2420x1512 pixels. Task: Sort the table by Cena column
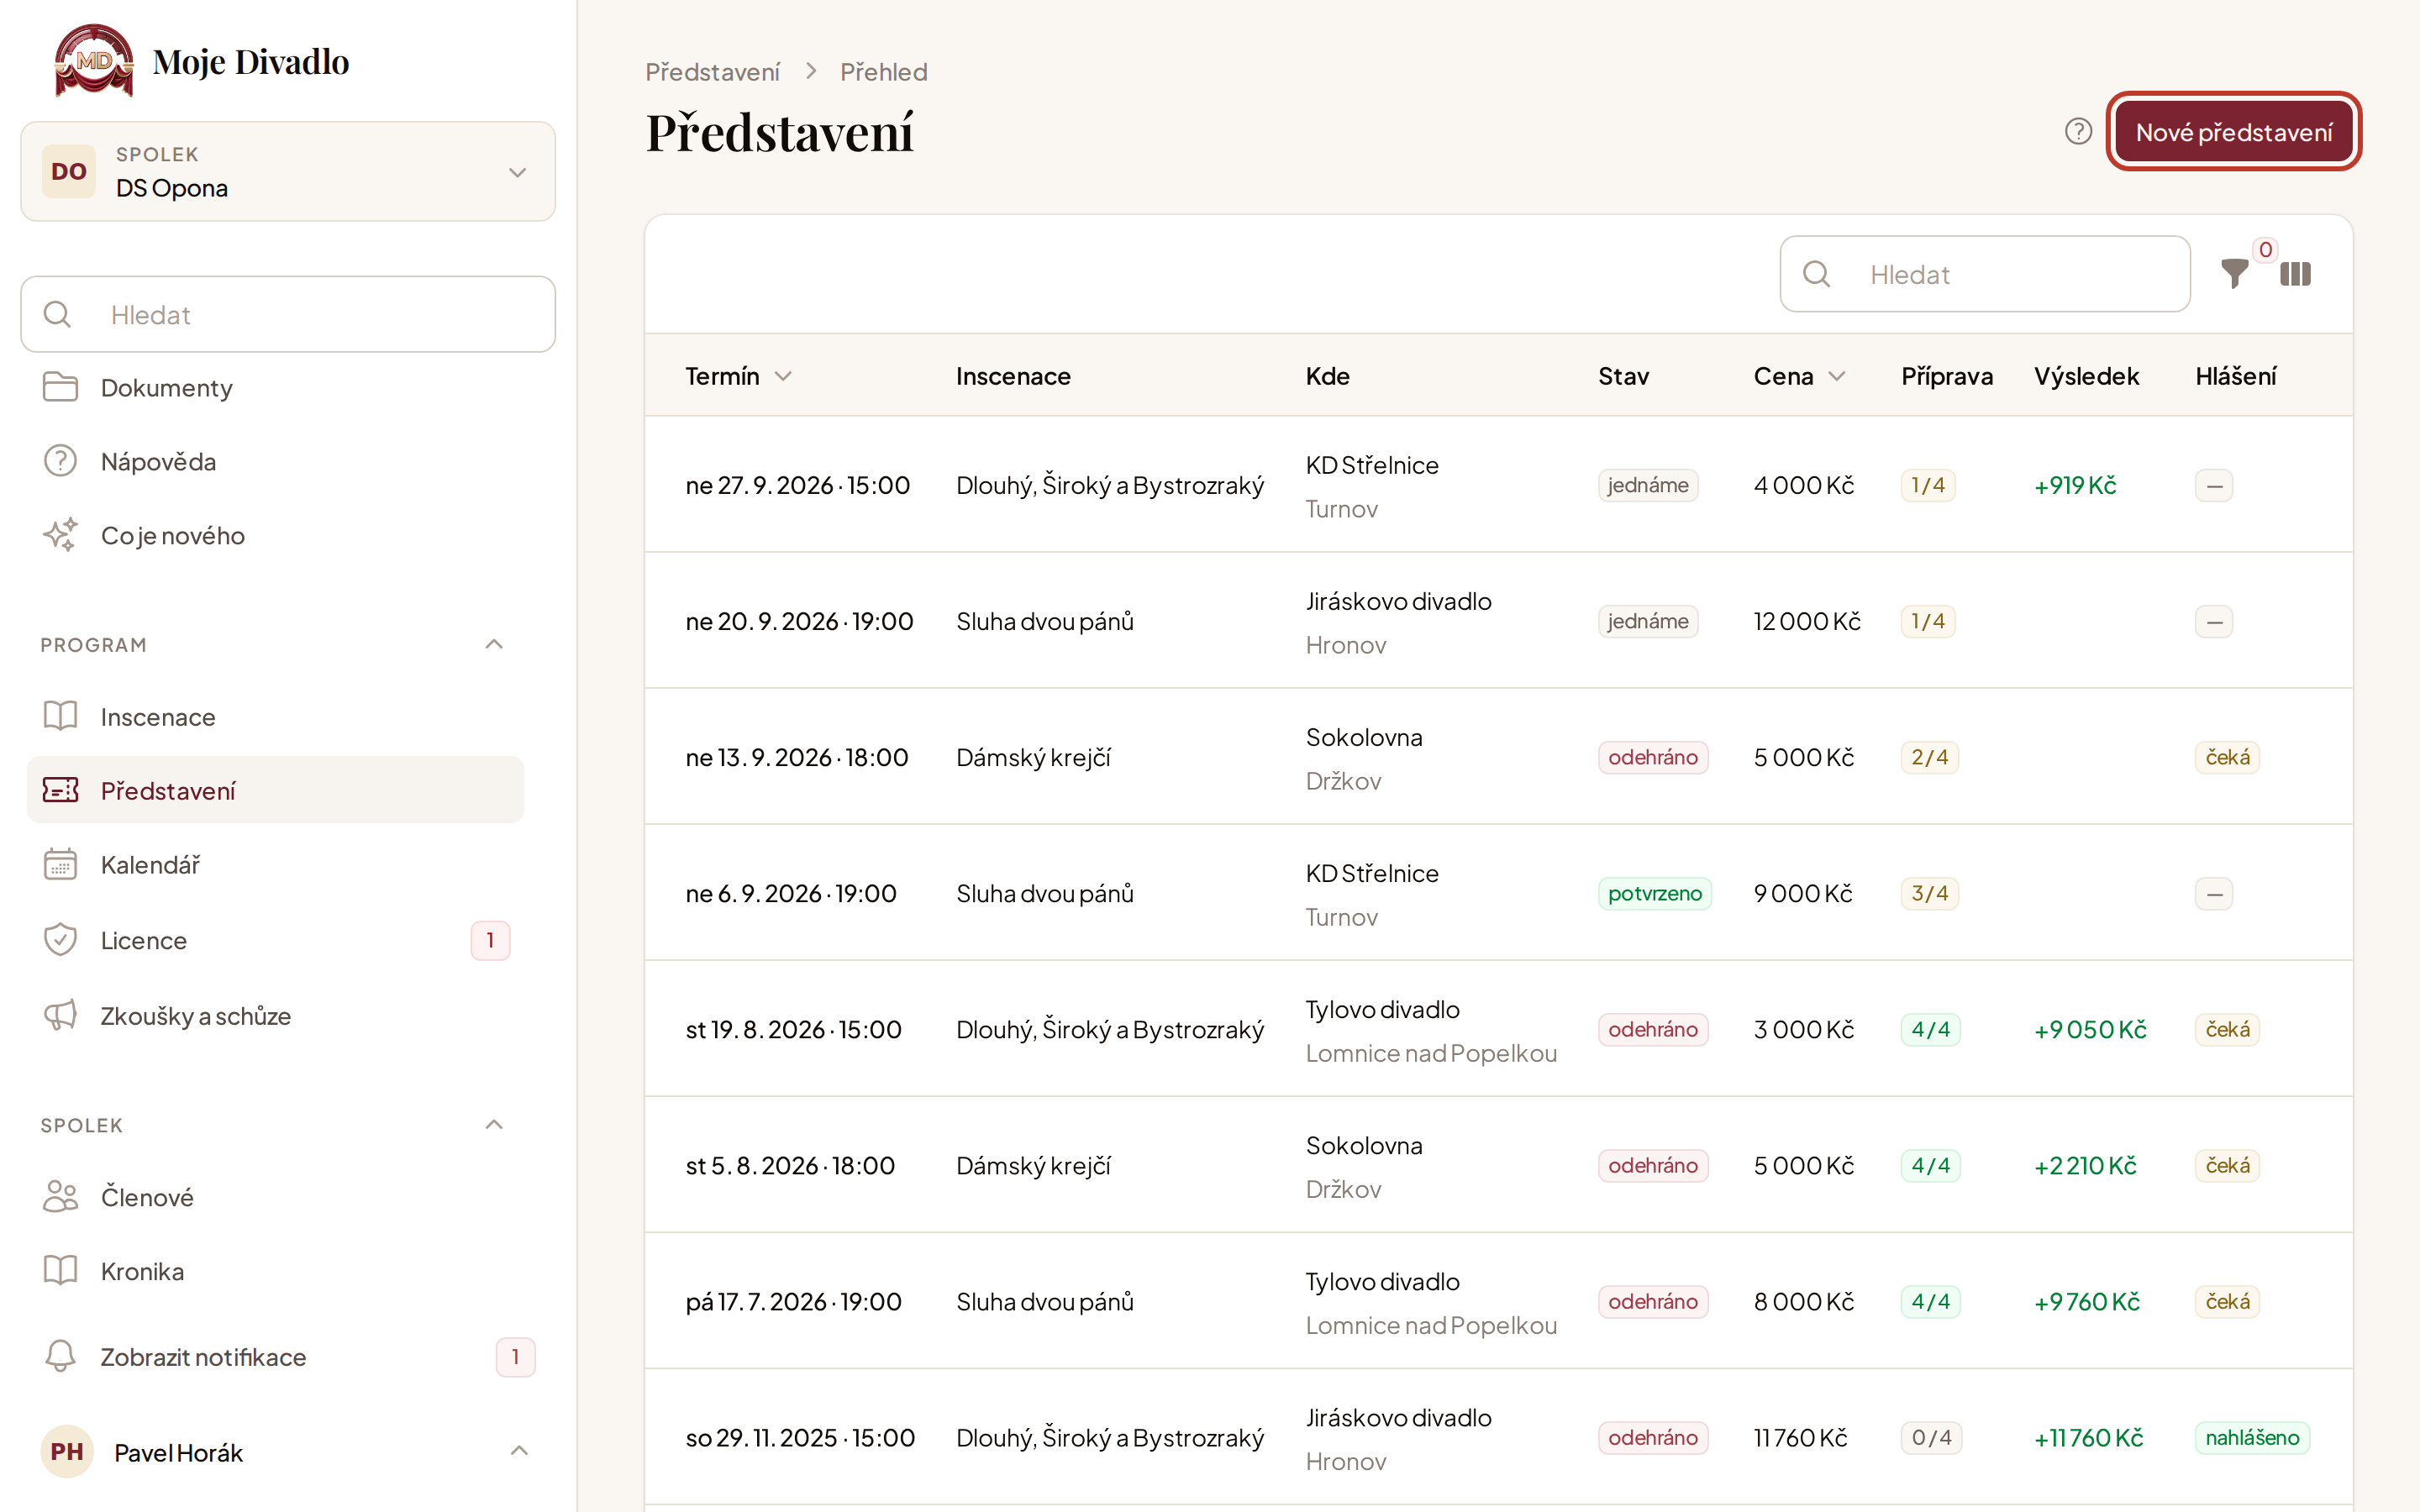tap(1799, 376)
